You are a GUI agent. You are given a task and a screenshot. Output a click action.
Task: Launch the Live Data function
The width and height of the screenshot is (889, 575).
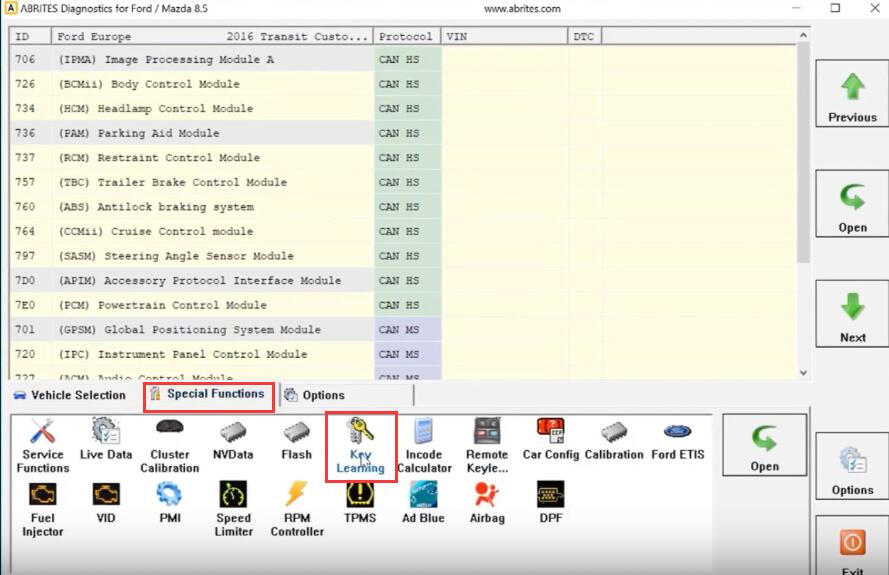coord(106,439)
